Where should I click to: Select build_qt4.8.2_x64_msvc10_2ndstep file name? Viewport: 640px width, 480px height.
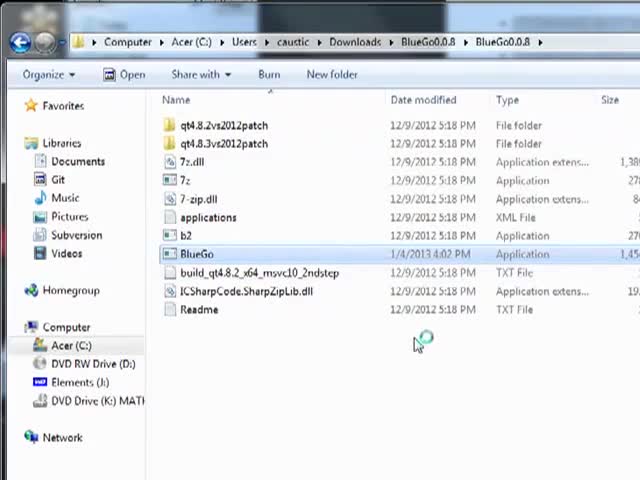pos(260,273)
